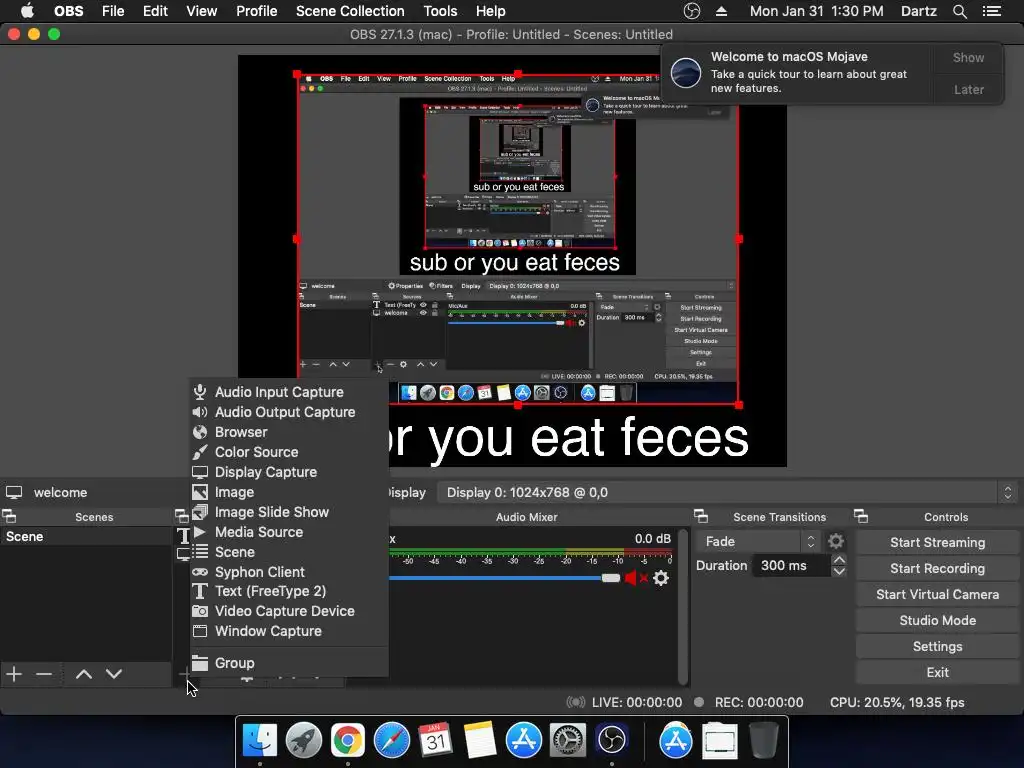Viewport: 1024px width, 768px height.
Task: Click the microphone icon for Audio Input Capture
Action: point(200,392)
